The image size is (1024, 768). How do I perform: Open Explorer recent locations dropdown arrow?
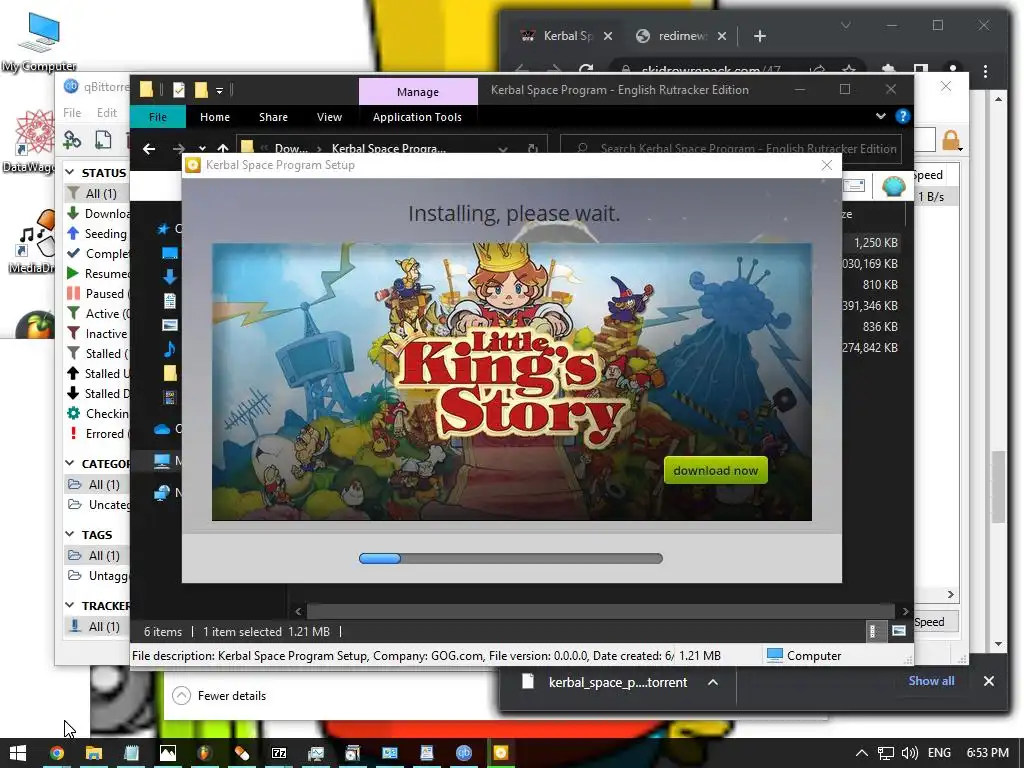[x=202, y=149]
